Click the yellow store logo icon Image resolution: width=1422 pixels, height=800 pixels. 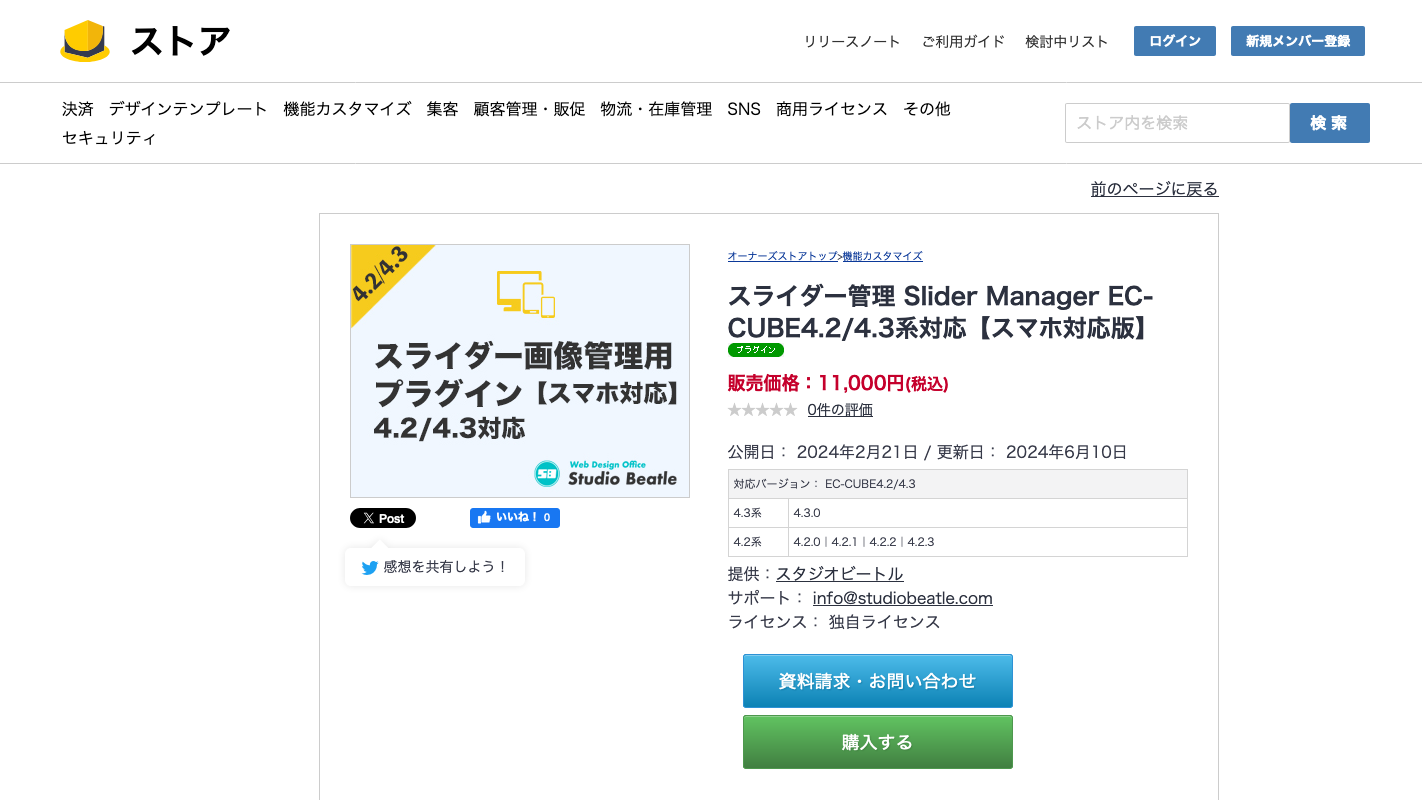[85, 41]
